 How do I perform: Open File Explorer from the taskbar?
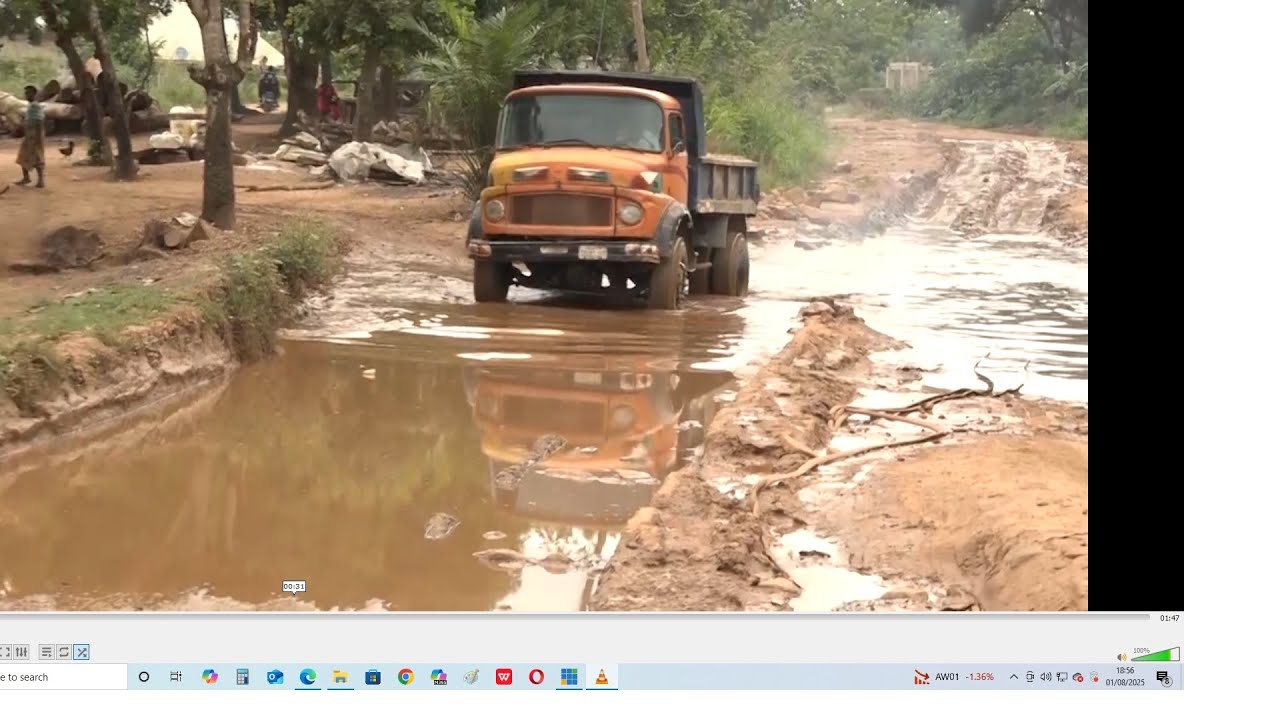click(340, 677)
